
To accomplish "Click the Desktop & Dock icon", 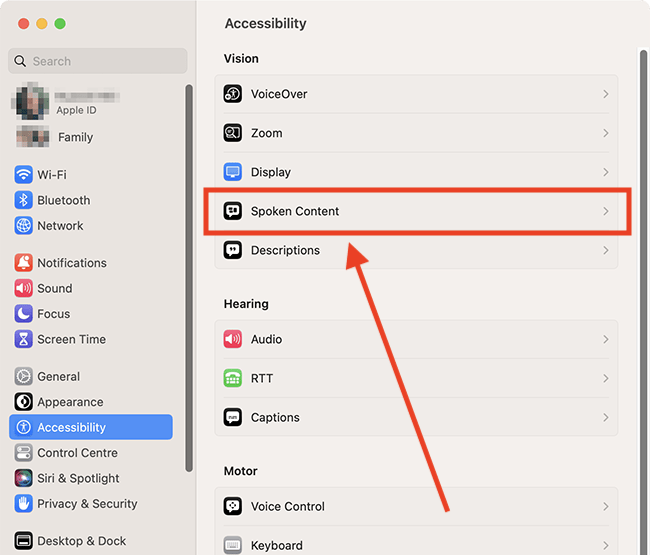I will 24,541.
